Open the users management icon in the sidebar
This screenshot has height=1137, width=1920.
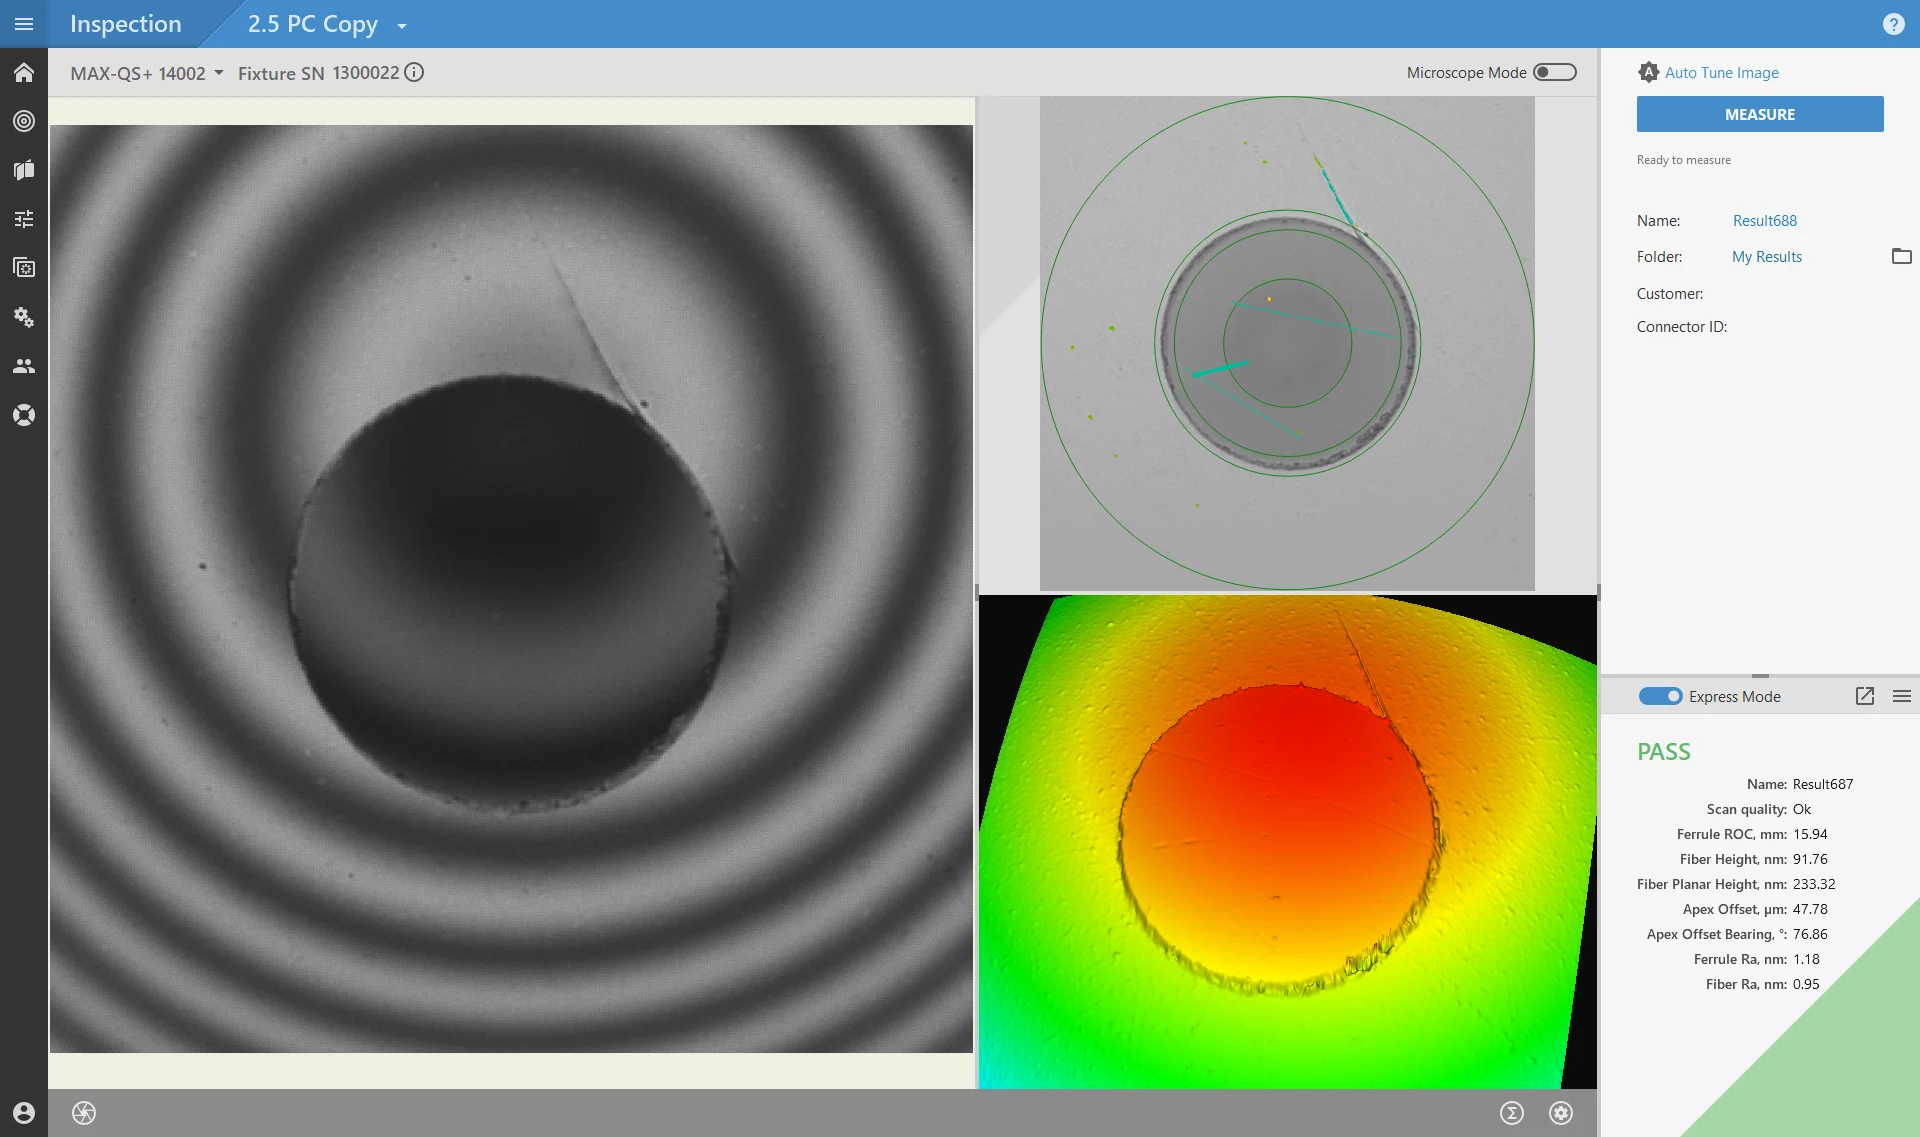pos(24,366)
